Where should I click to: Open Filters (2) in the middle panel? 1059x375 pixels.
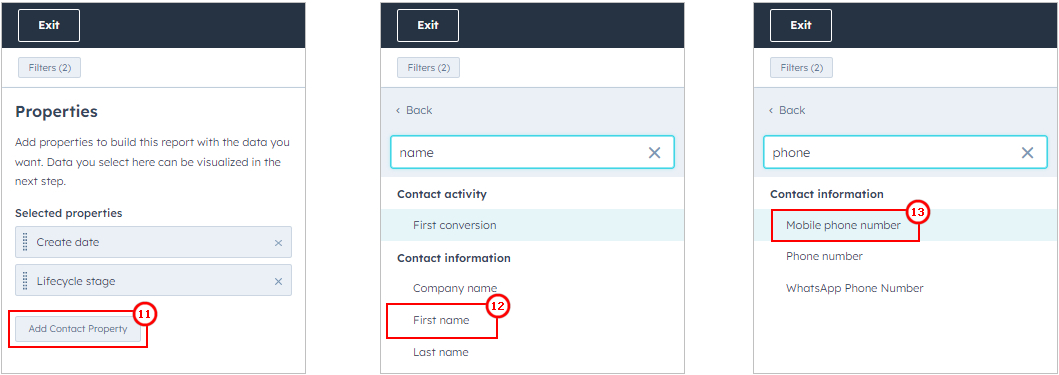click(x=428, y=68)
